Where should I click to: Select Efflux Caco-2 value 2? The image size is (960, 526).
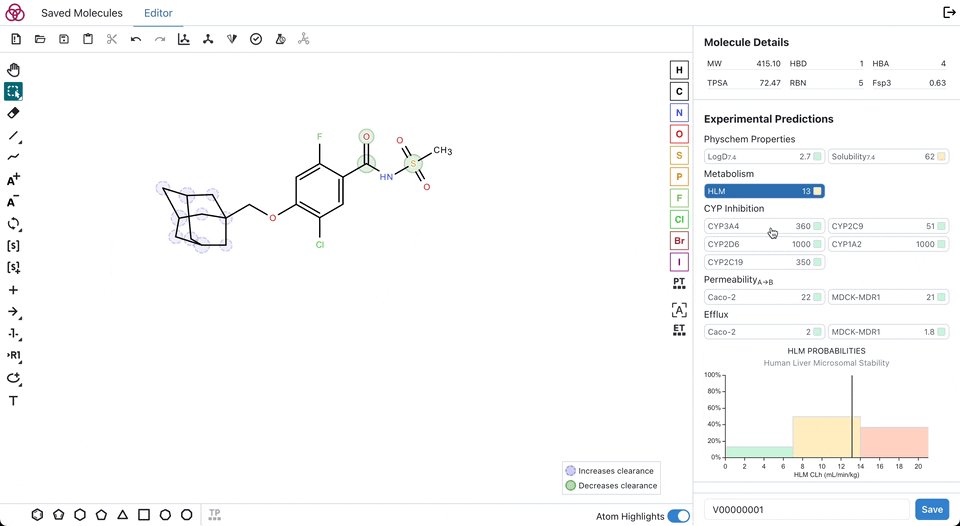[x=764, y=332]
